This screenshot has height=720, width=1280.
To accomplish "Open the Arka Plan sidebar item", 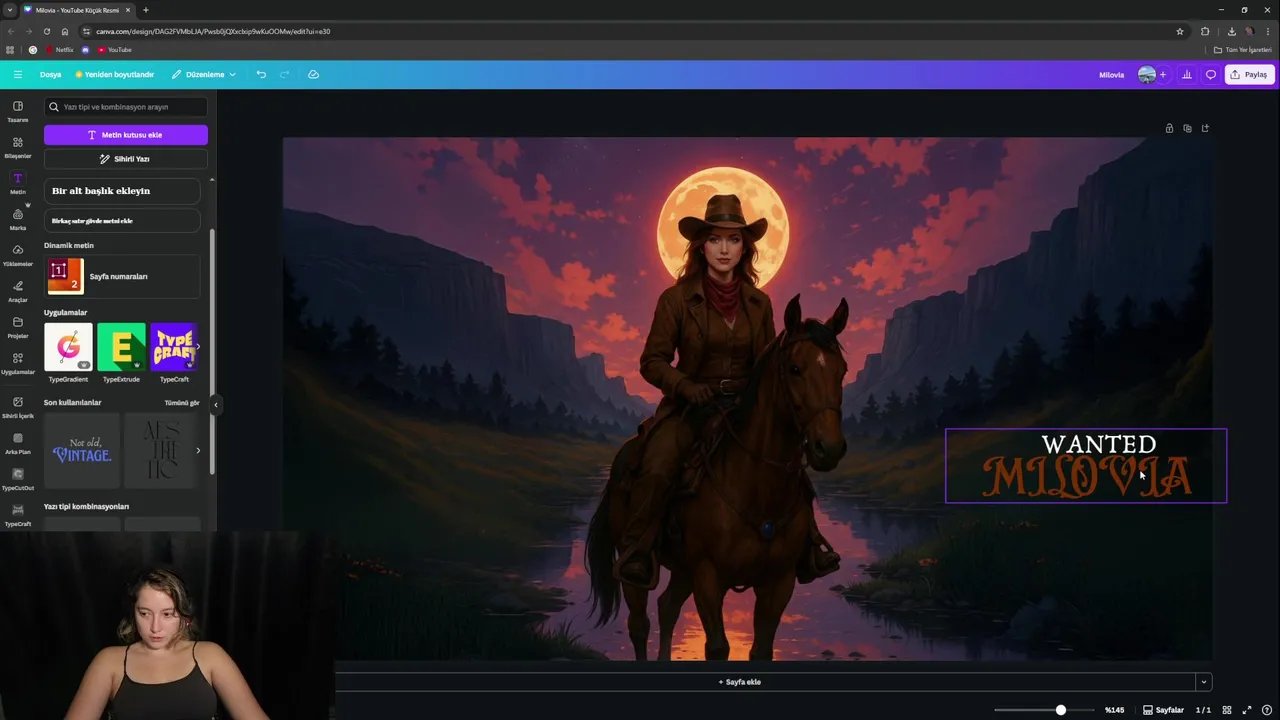I will pos(18,443).
